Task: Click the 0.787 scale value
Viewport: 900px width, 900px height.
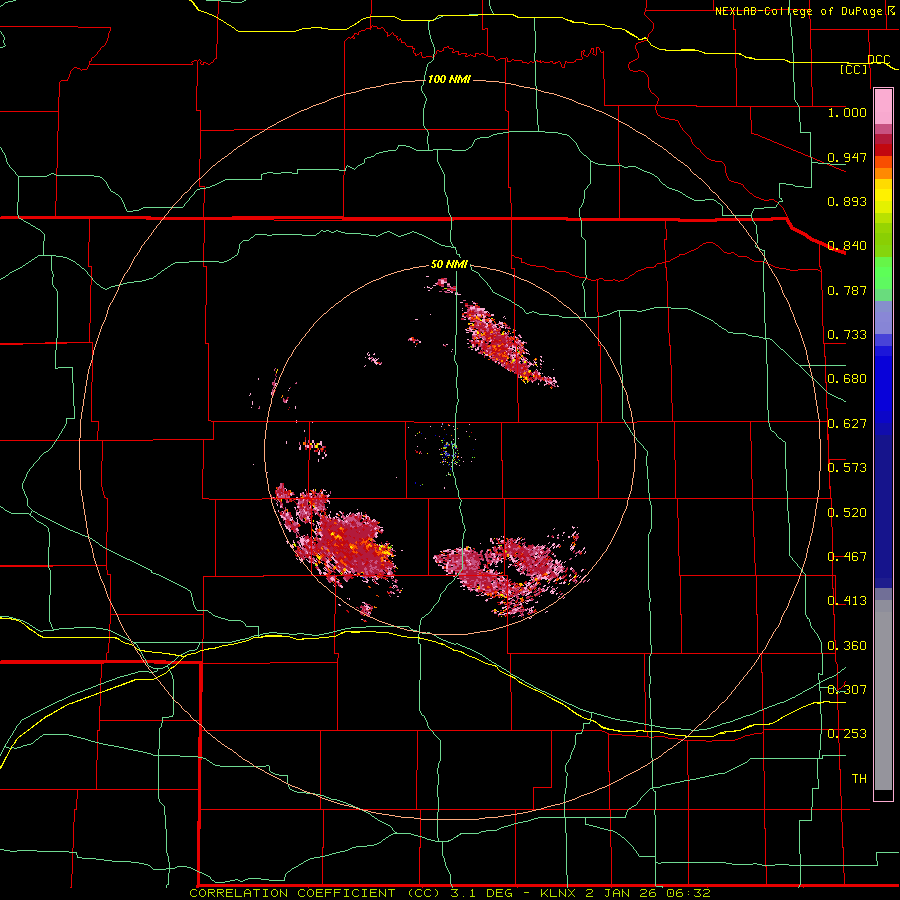Action: 847,290
